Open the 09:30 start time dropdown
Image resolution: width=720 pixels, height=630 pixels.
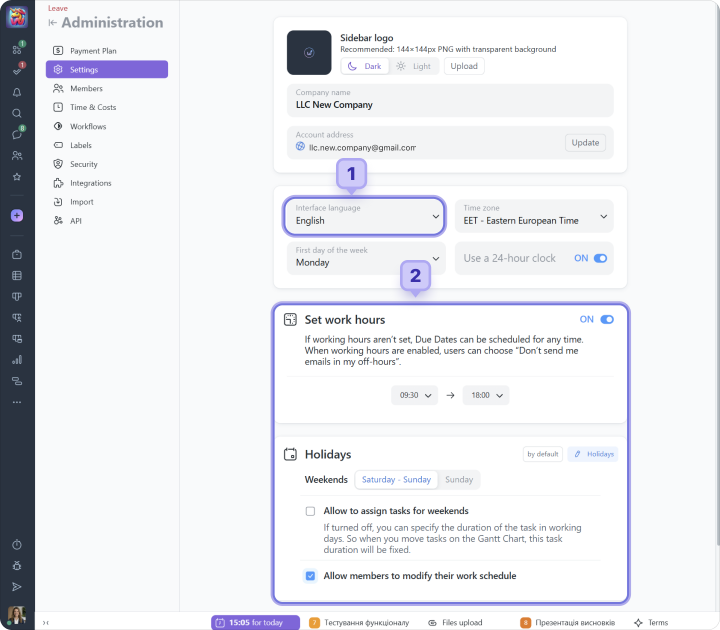pos(414,396)
